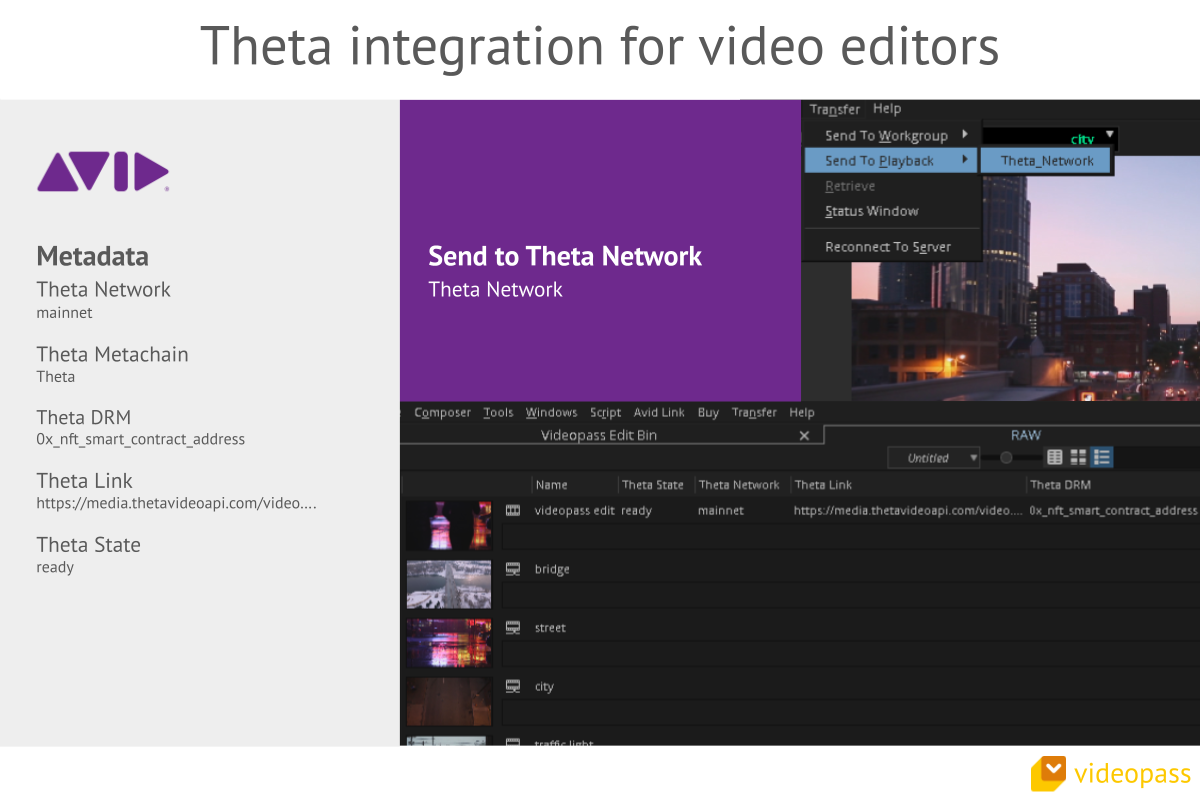Select the bridge clip thumbnail
This screenshot has width=1200, height=800.
tap(448, 584)
